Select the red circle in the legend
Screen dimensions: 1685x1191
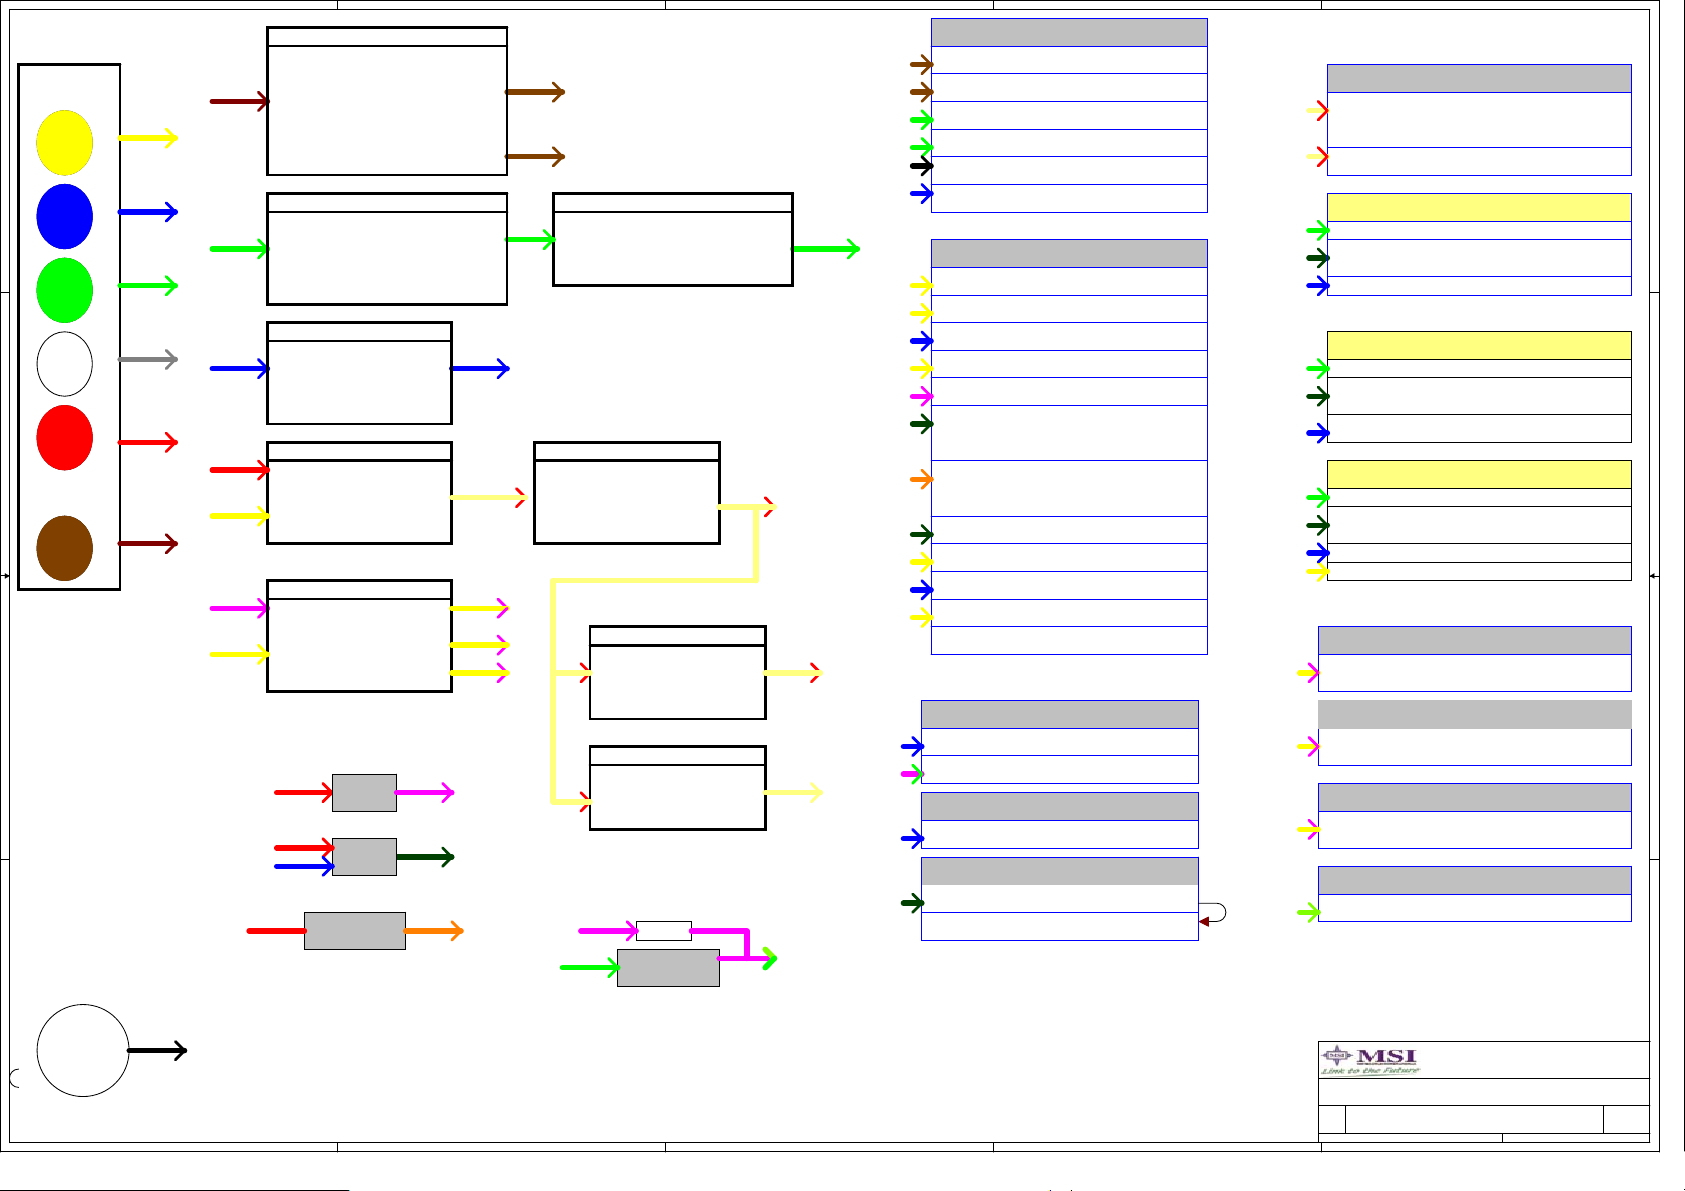[65, 438]
